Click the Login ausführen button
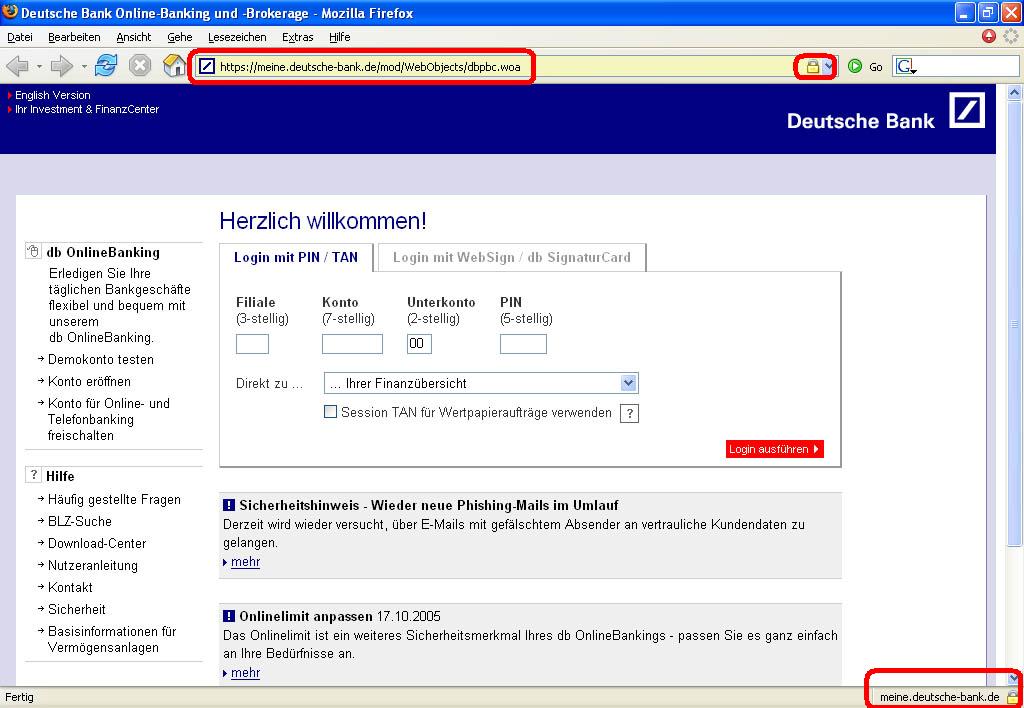1024x708 pixels. (x=775, y=449)
